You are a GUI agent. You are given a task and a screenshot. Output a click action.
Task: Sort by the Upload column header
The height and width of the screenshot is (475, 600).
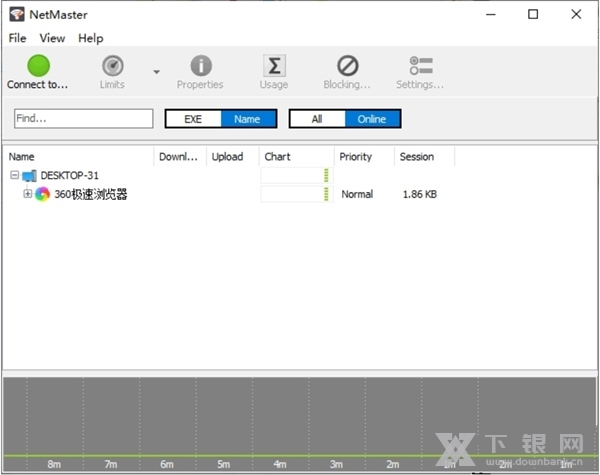tap(233, 157)
